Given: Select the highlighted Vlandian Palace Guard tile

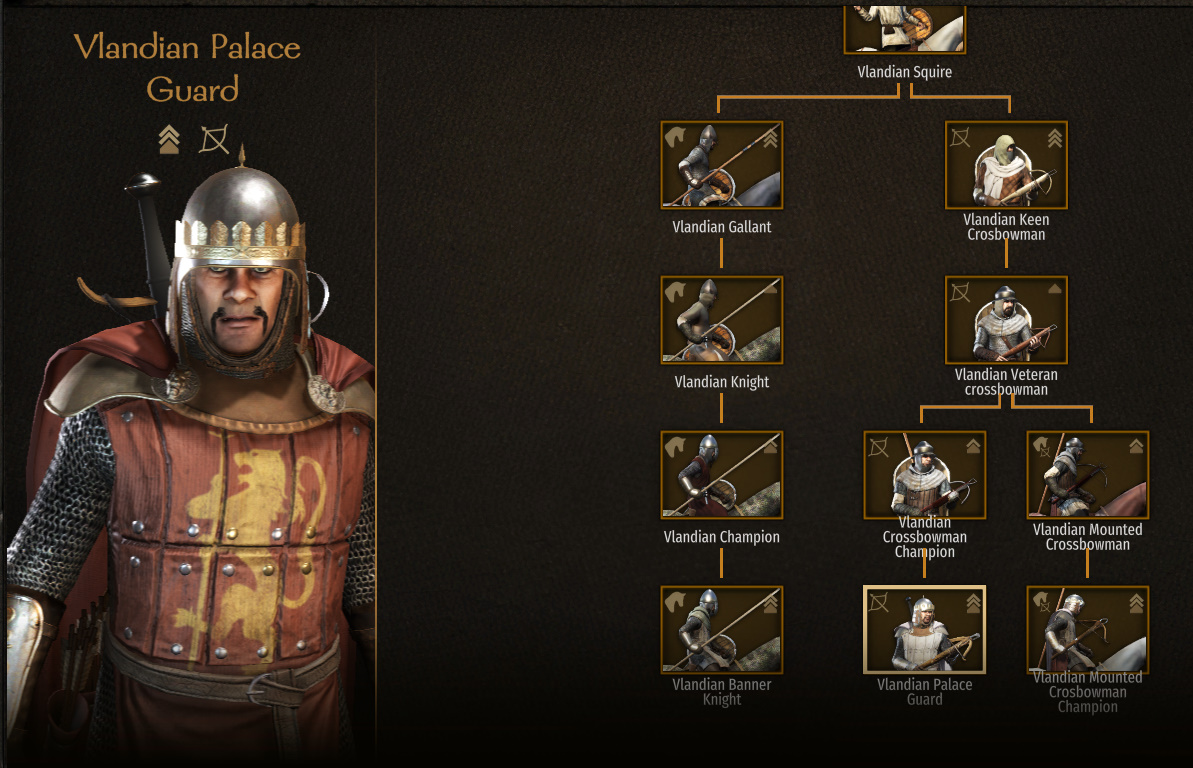Looking at the screenshot, I should (x=924, y=629).
